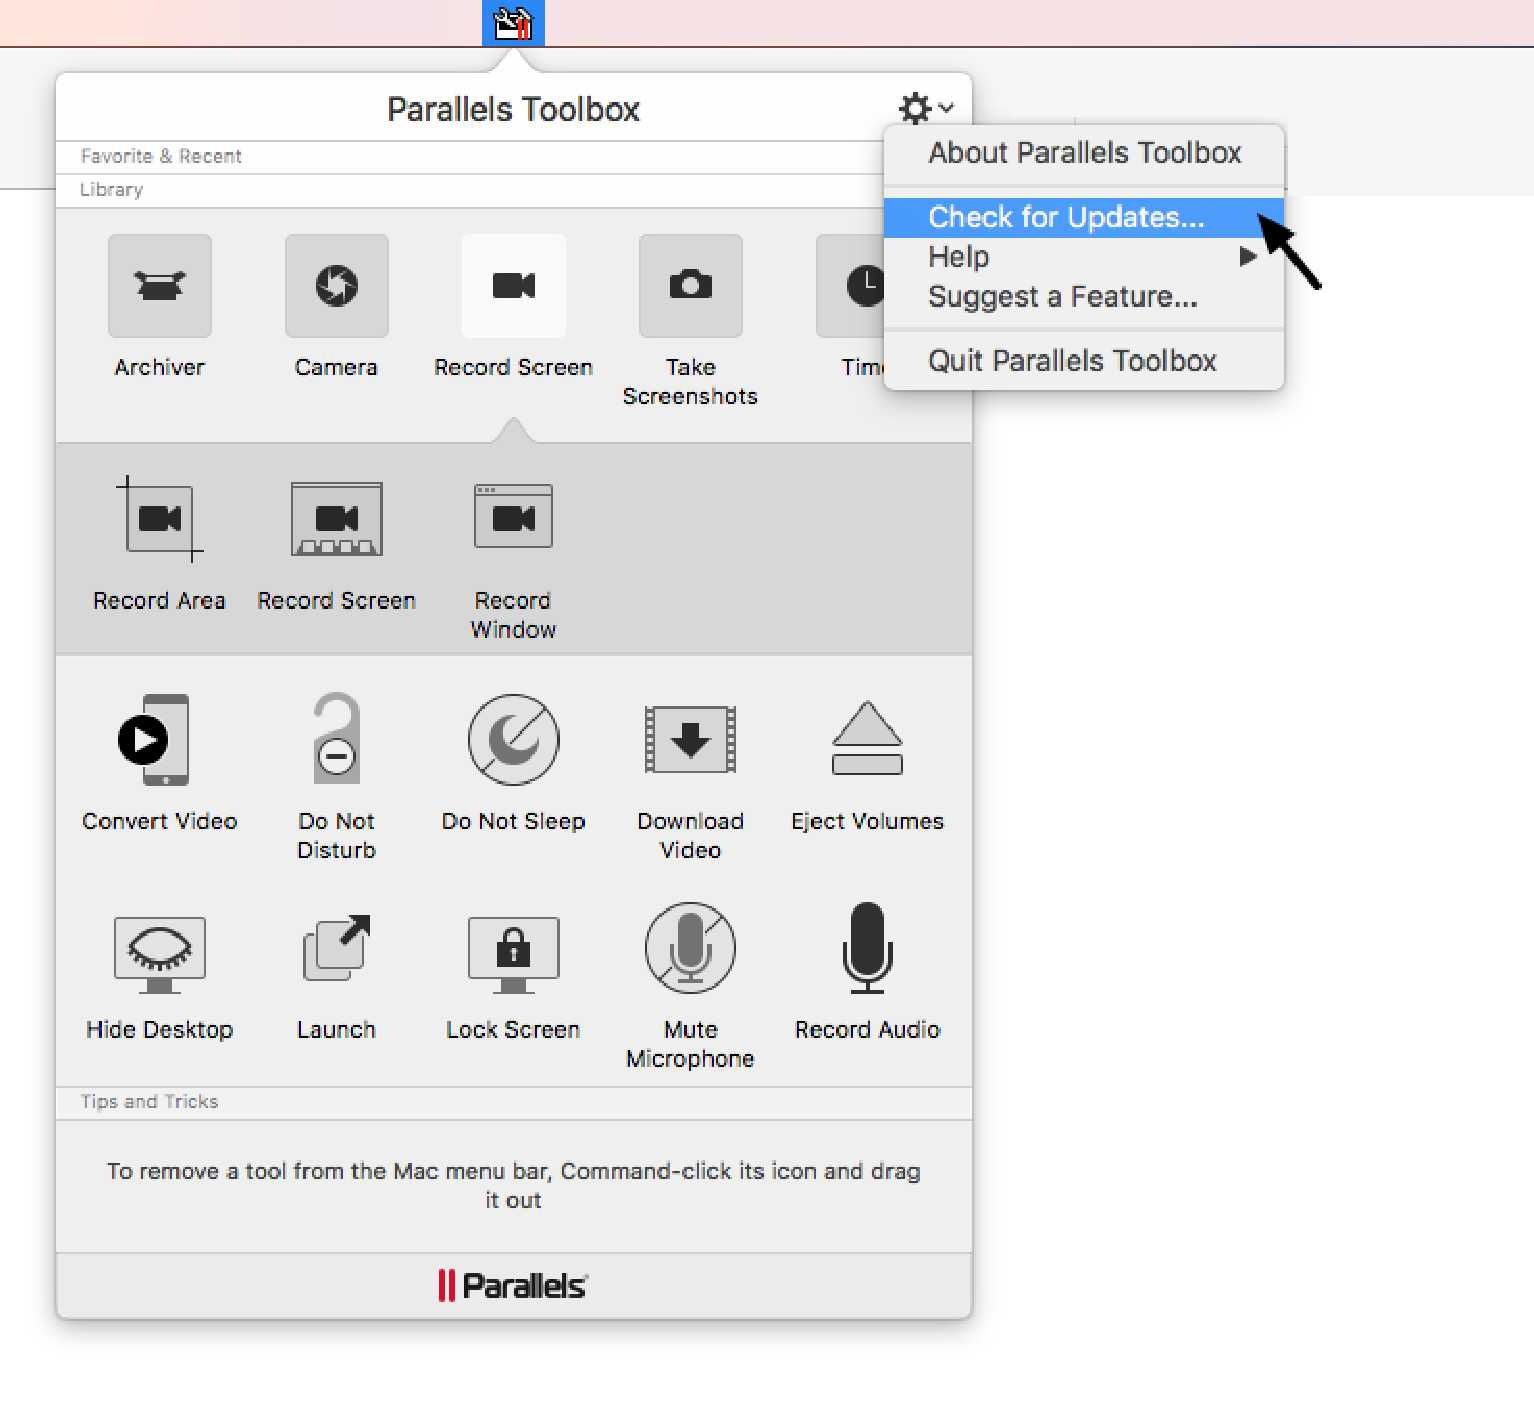This screenshot has width=1534, height=1412.
Task: Toggle Do Not Disturb mode
Action: coord(336,740)
